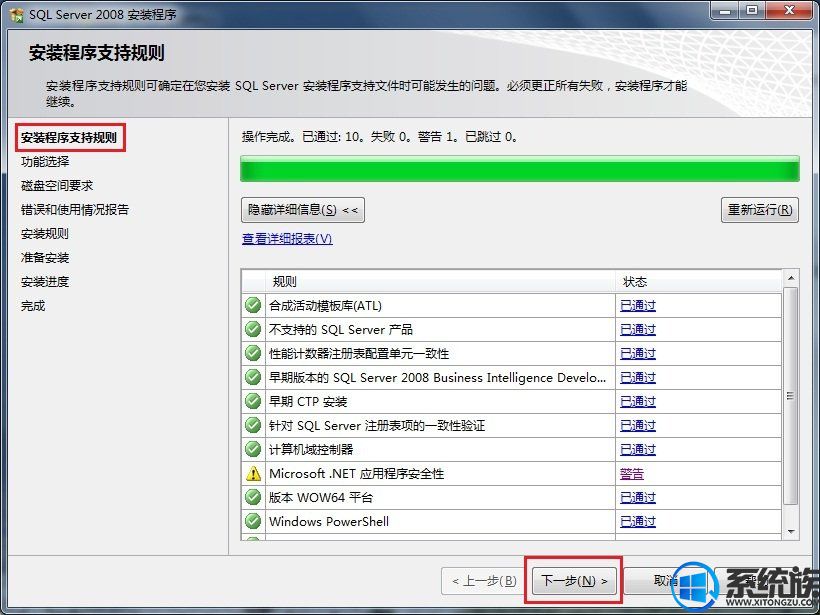Open 已通过 link for 计算机域控制器
820x615 pixels.
[637, 450]
